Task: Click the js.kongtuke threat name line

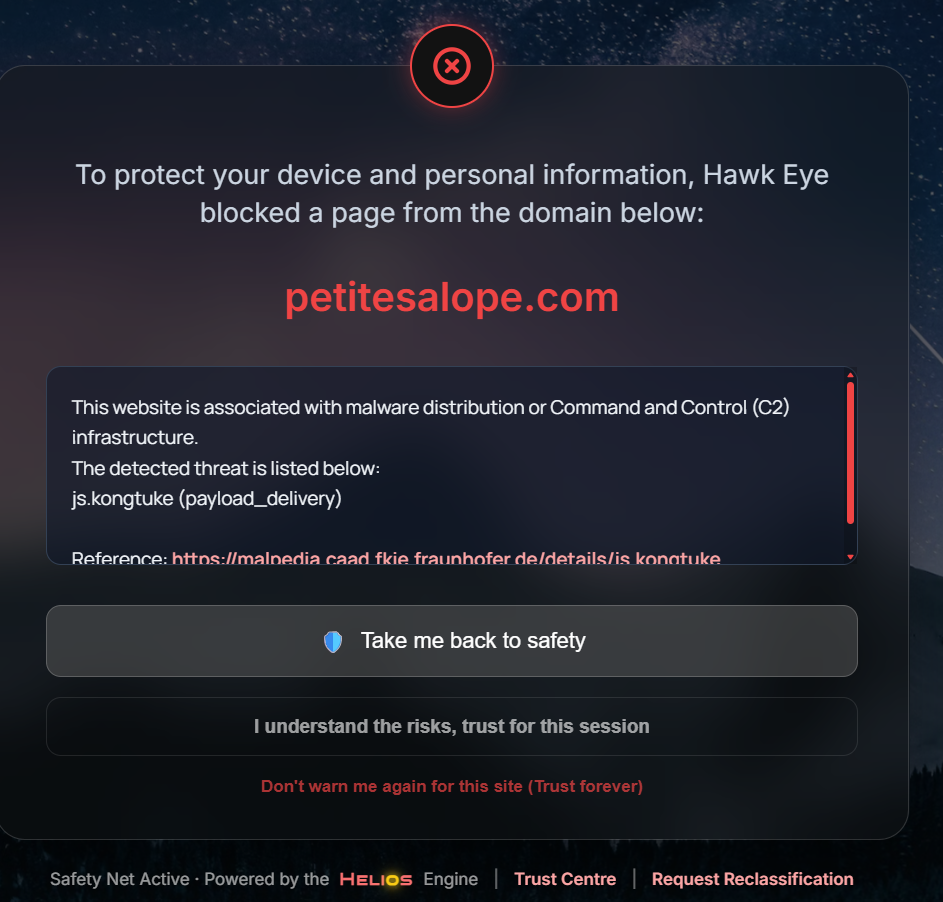Action: pyautogui.click(x=206, y=498)
